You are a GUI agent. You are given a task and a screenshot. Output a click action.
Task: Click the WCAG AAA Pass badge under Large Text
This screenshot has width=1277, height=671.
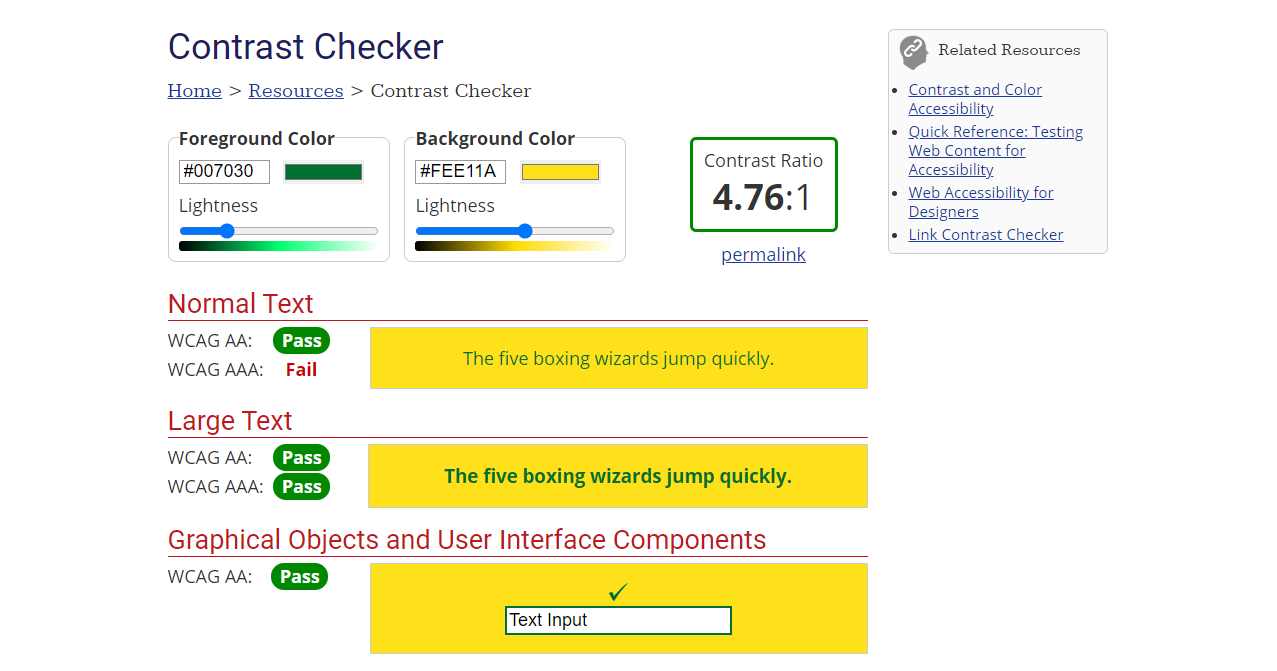(301, 487)
